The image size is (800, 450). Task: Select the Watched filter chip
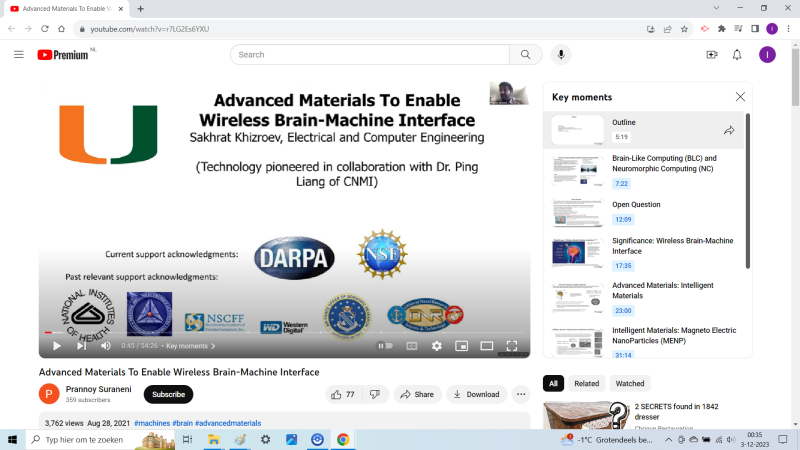tap(629, 383)
